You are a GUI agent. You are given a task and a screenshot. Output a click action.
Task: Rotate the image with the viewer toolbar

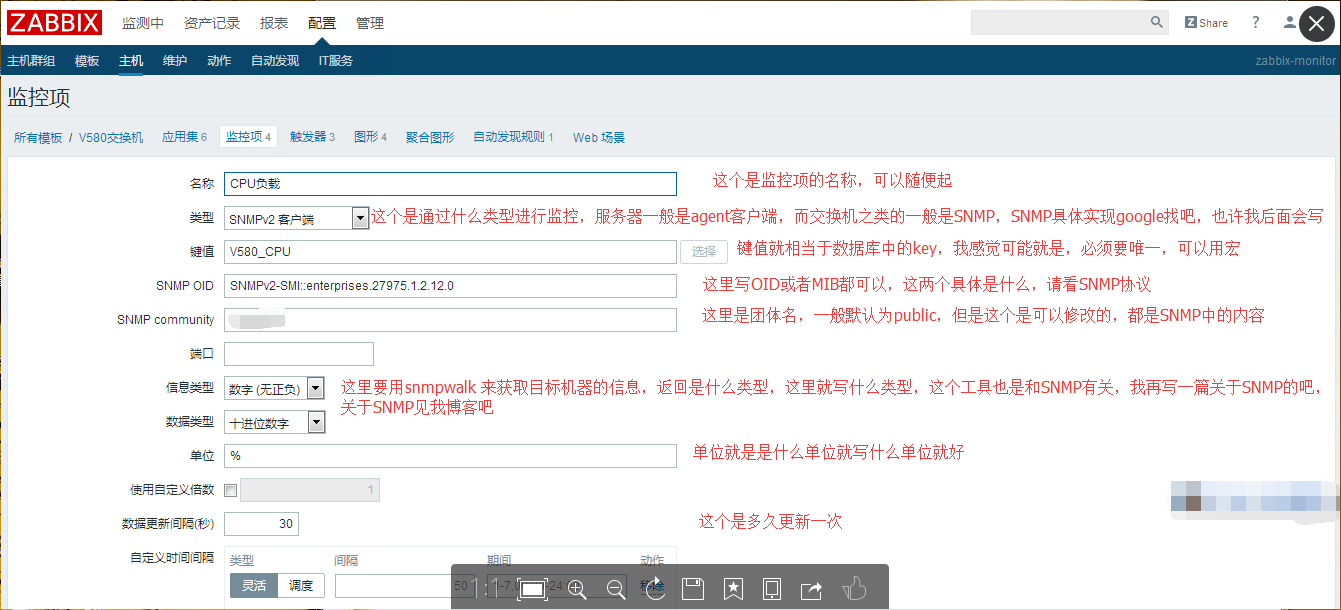click(x=655, y=589)
